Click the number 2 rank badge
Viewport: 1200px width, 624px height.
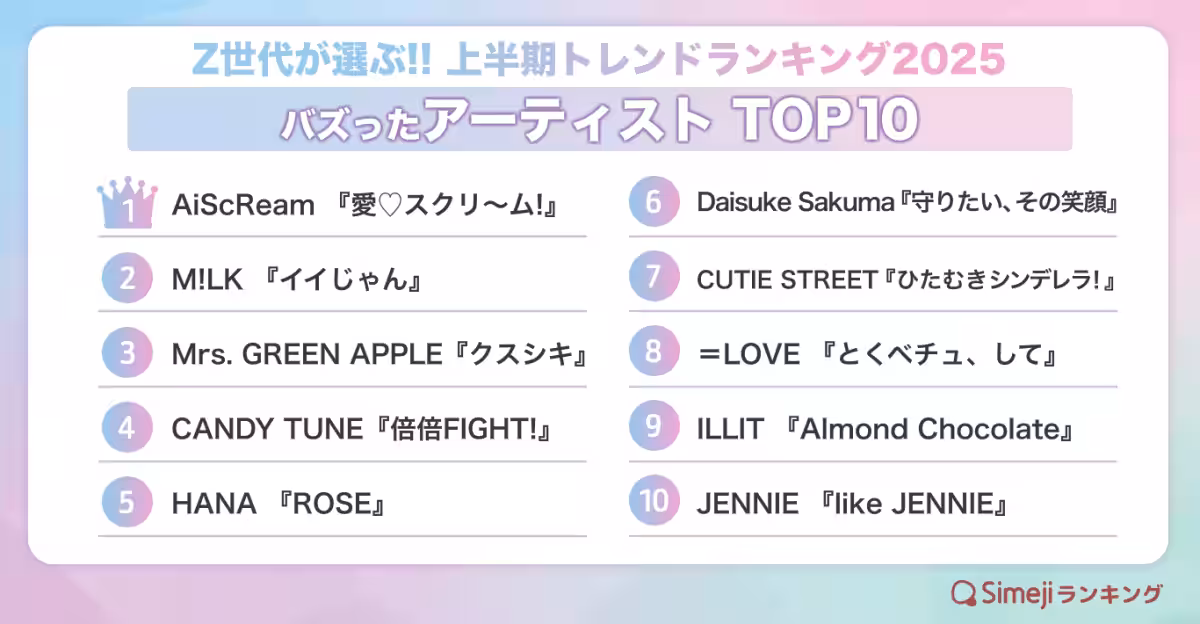tap(127, 279)
